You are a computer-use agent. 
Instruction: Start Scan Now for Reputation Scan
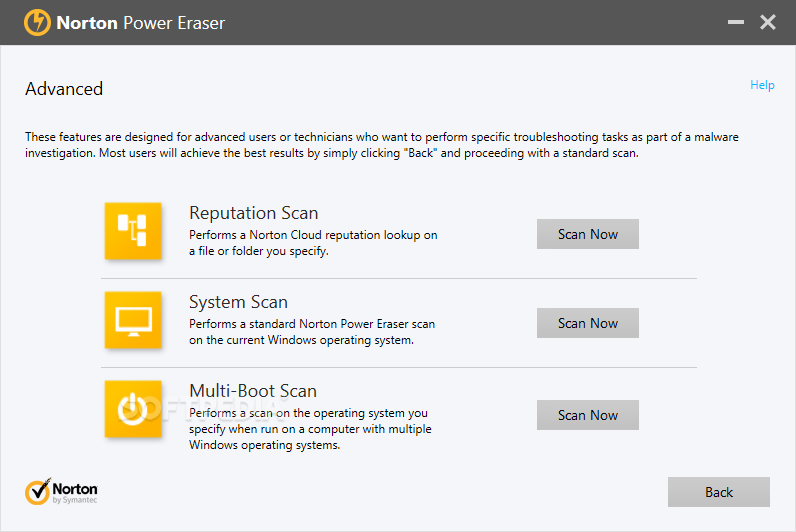588,234
